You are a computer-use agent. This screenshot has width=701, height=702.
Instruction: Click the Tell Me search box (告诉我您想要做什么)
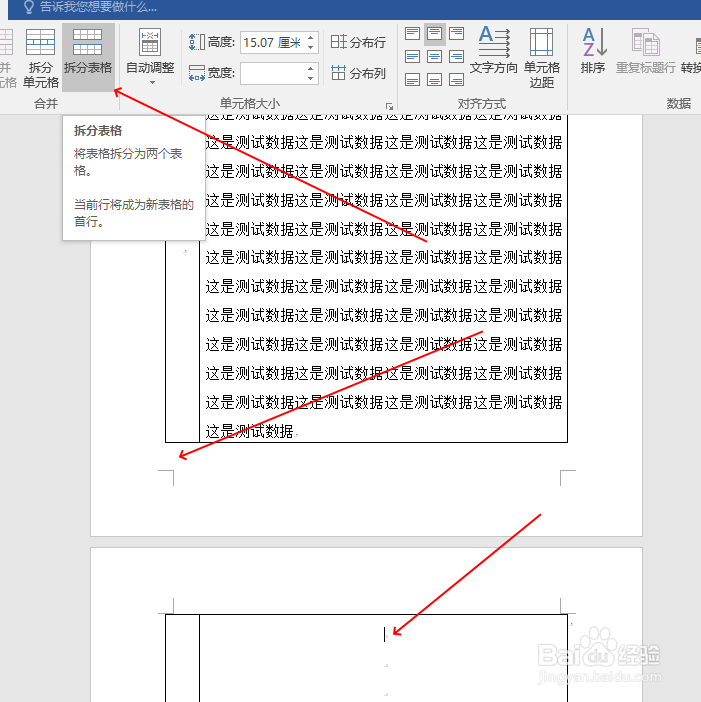click(98, 7)
